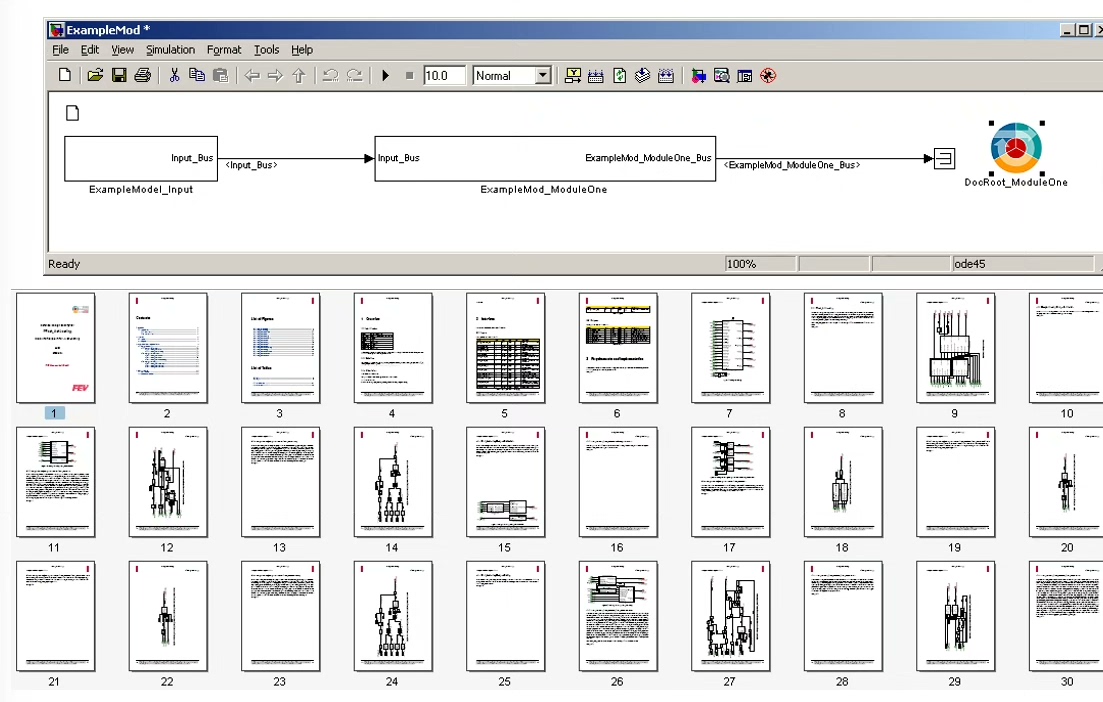The width and height of the screenshot is (1103, 702).
Task: Navigate forward with the right arrow icon
Action: (x=275, y=75)
